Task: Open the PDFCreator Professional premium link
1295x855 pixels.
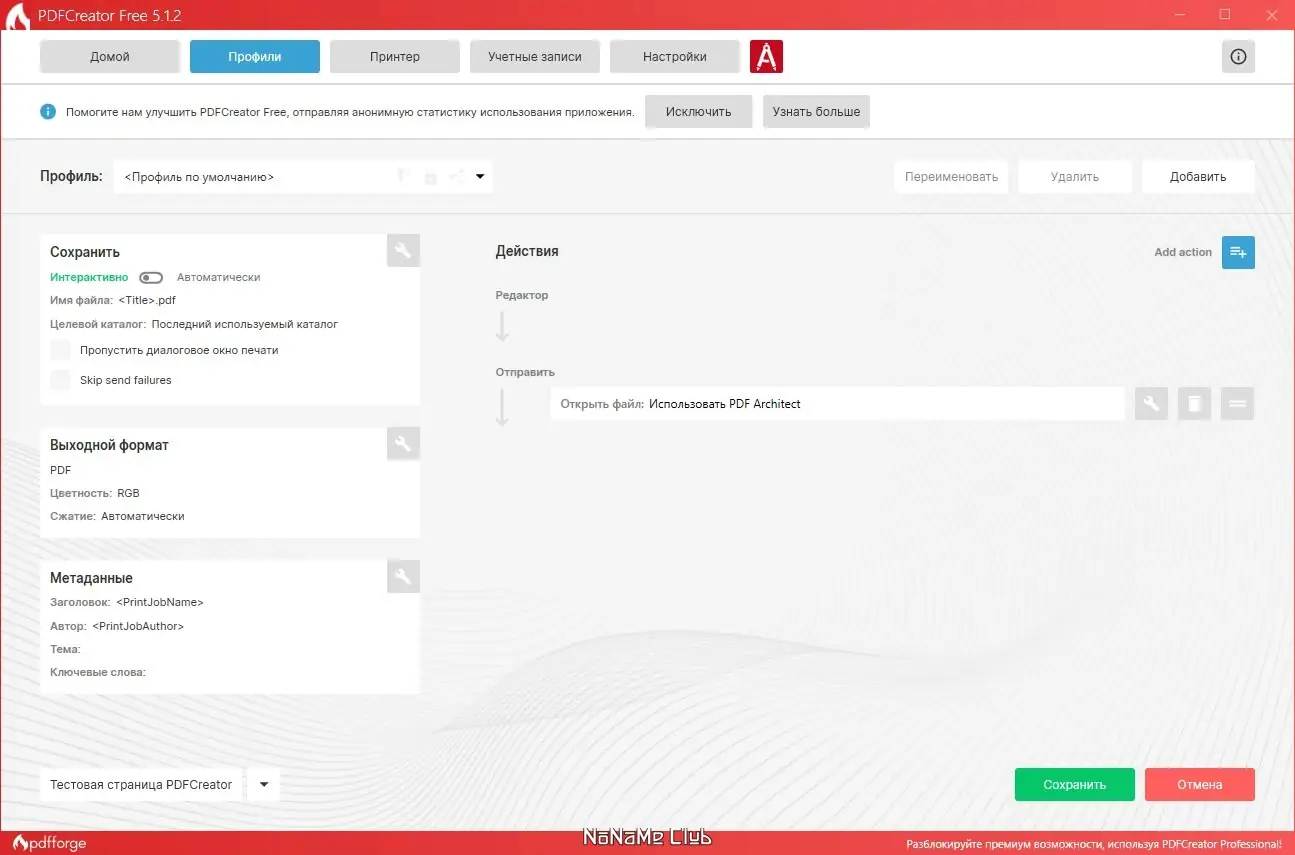Action: tap(1094, 844)
